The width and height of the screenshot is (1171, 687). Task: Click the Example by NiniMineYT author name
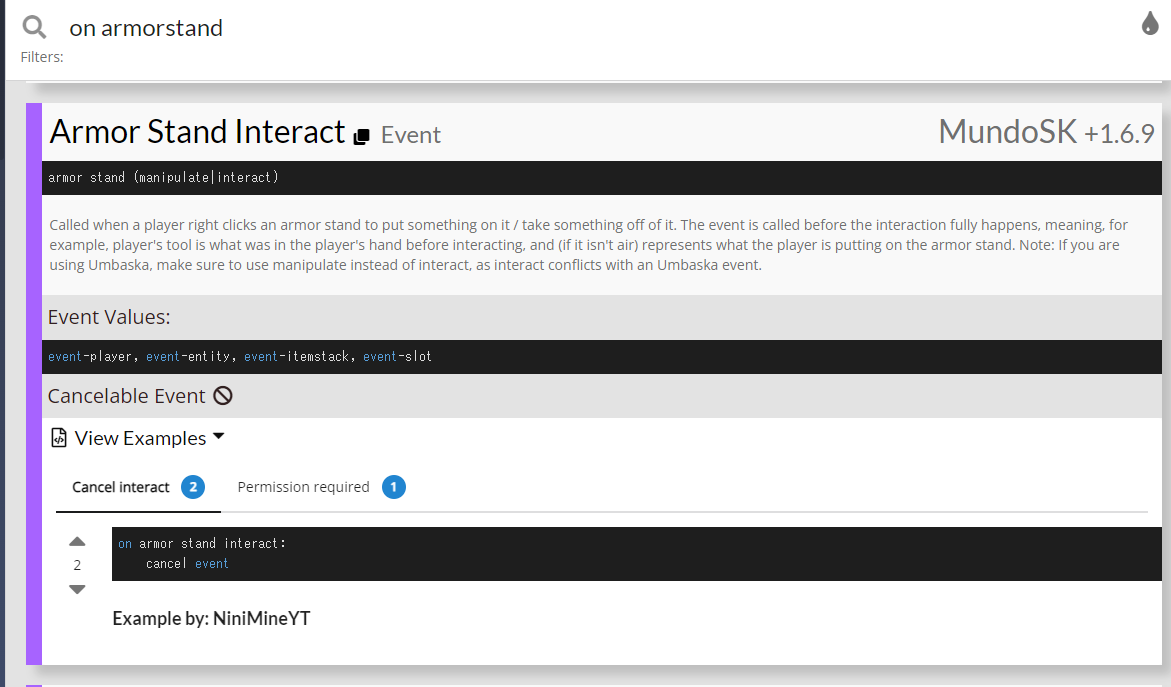[x=261, y=618]
